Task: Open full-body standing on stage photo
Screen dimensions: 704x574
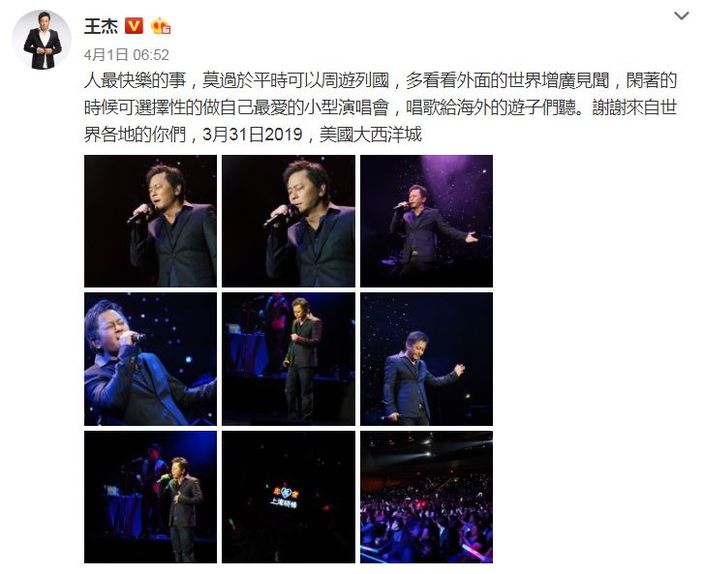Action: (288, 359)
